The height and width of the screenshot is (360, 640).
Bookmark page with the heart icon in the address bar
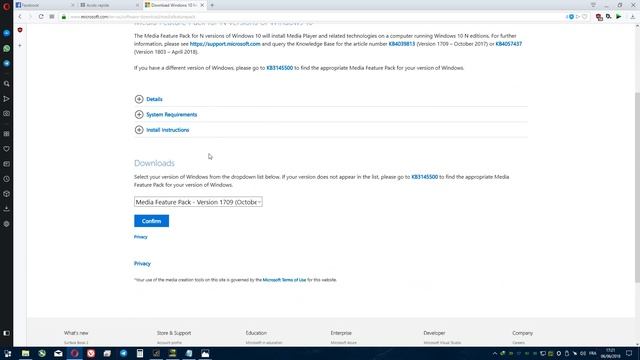click(584, 17)
